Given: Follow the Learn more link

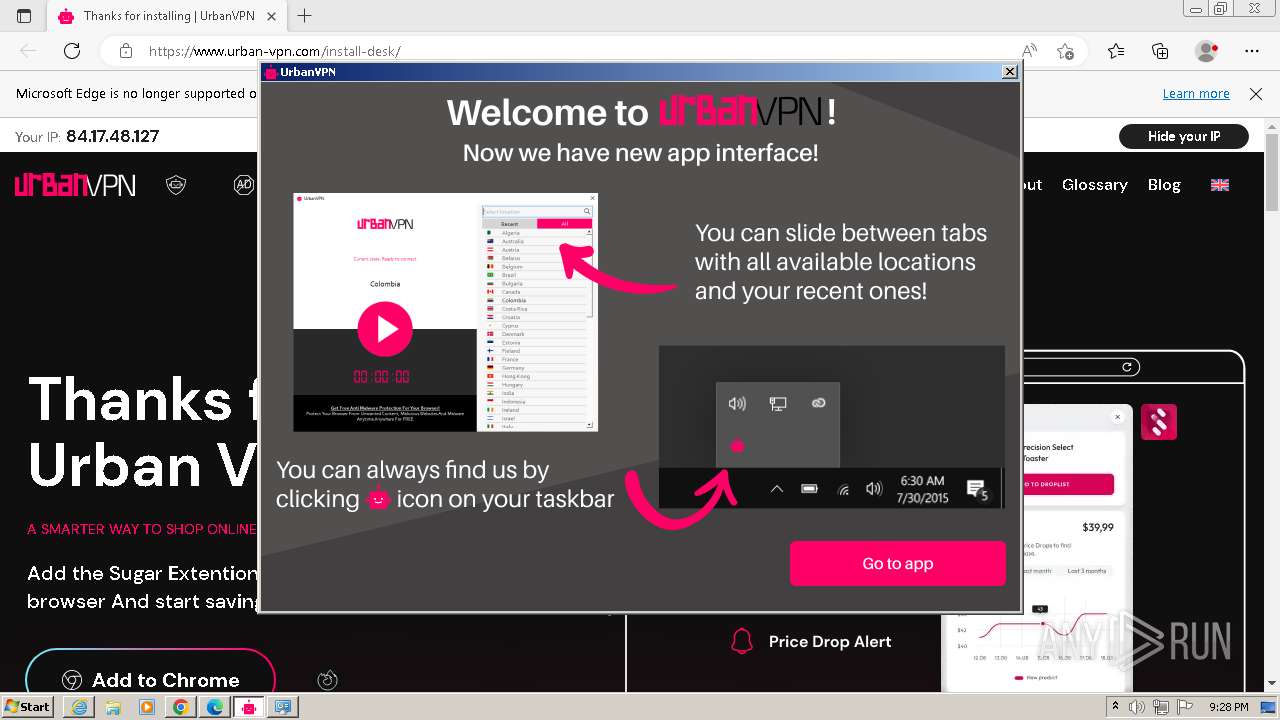Looking at the screenshot, I should pos(1196,93).
